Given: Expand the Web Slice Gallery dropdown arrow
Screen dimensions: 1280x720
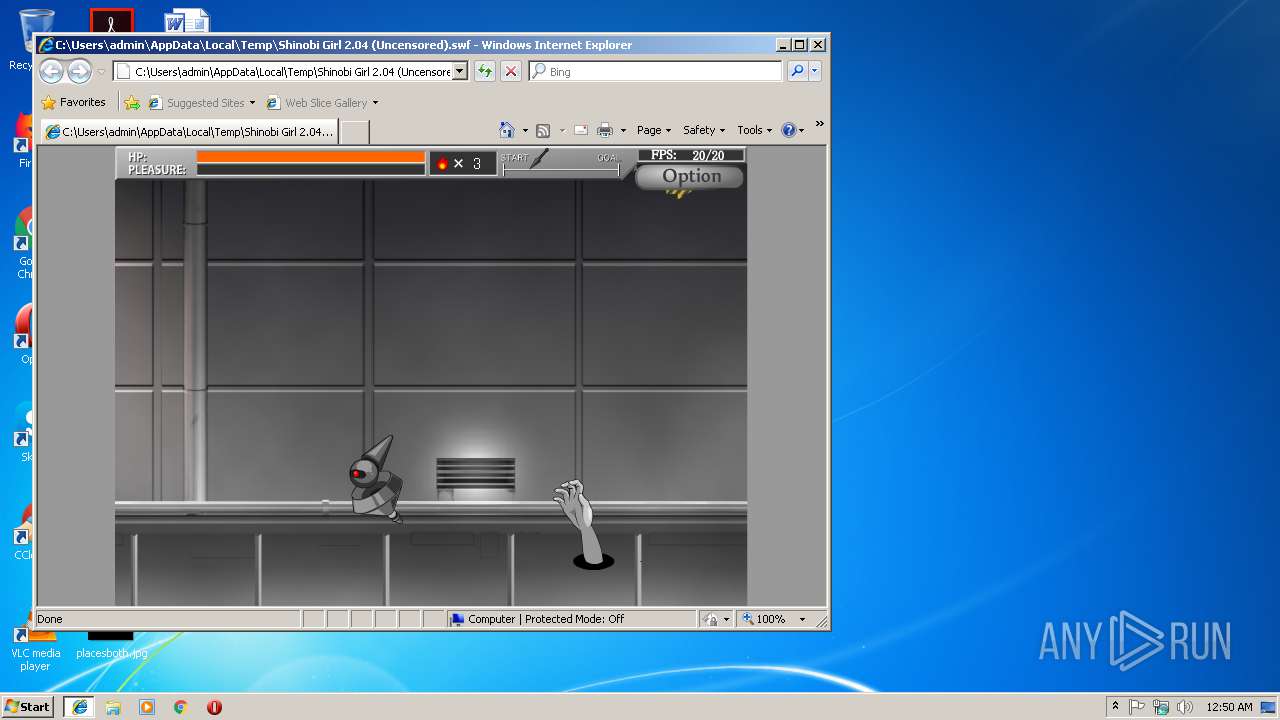Looking at the screenshot, I should (x=376, y=102).
